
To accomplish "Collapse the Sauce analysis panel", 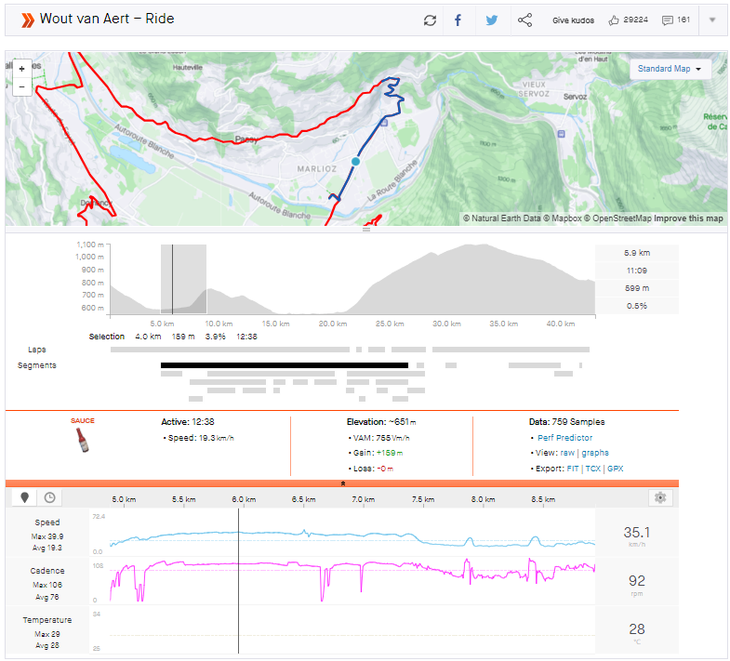I will coord(343,483).
